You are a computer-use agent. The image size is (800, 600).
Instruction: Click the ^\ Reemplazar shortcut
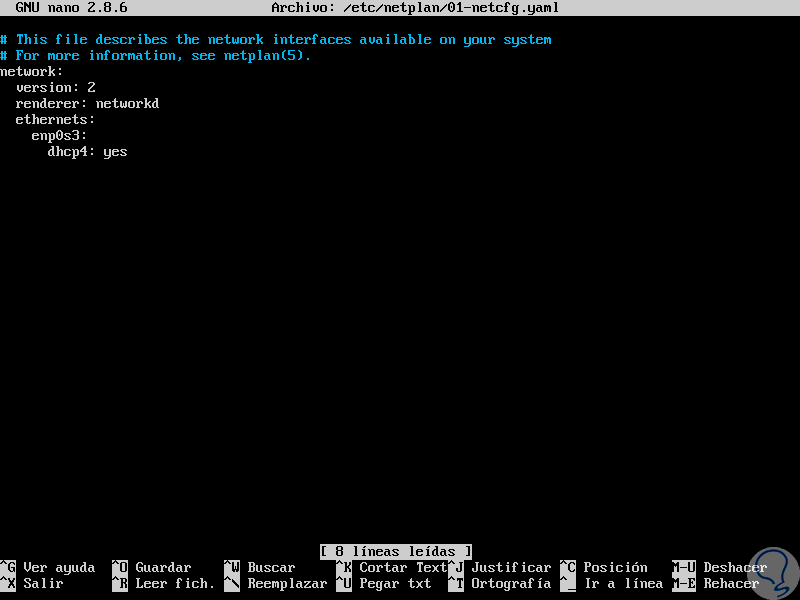276,583
